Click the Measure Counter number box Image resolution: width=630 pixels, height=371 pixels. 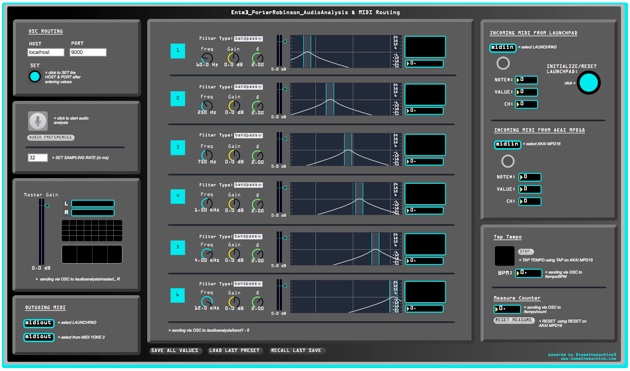(507, 310)
